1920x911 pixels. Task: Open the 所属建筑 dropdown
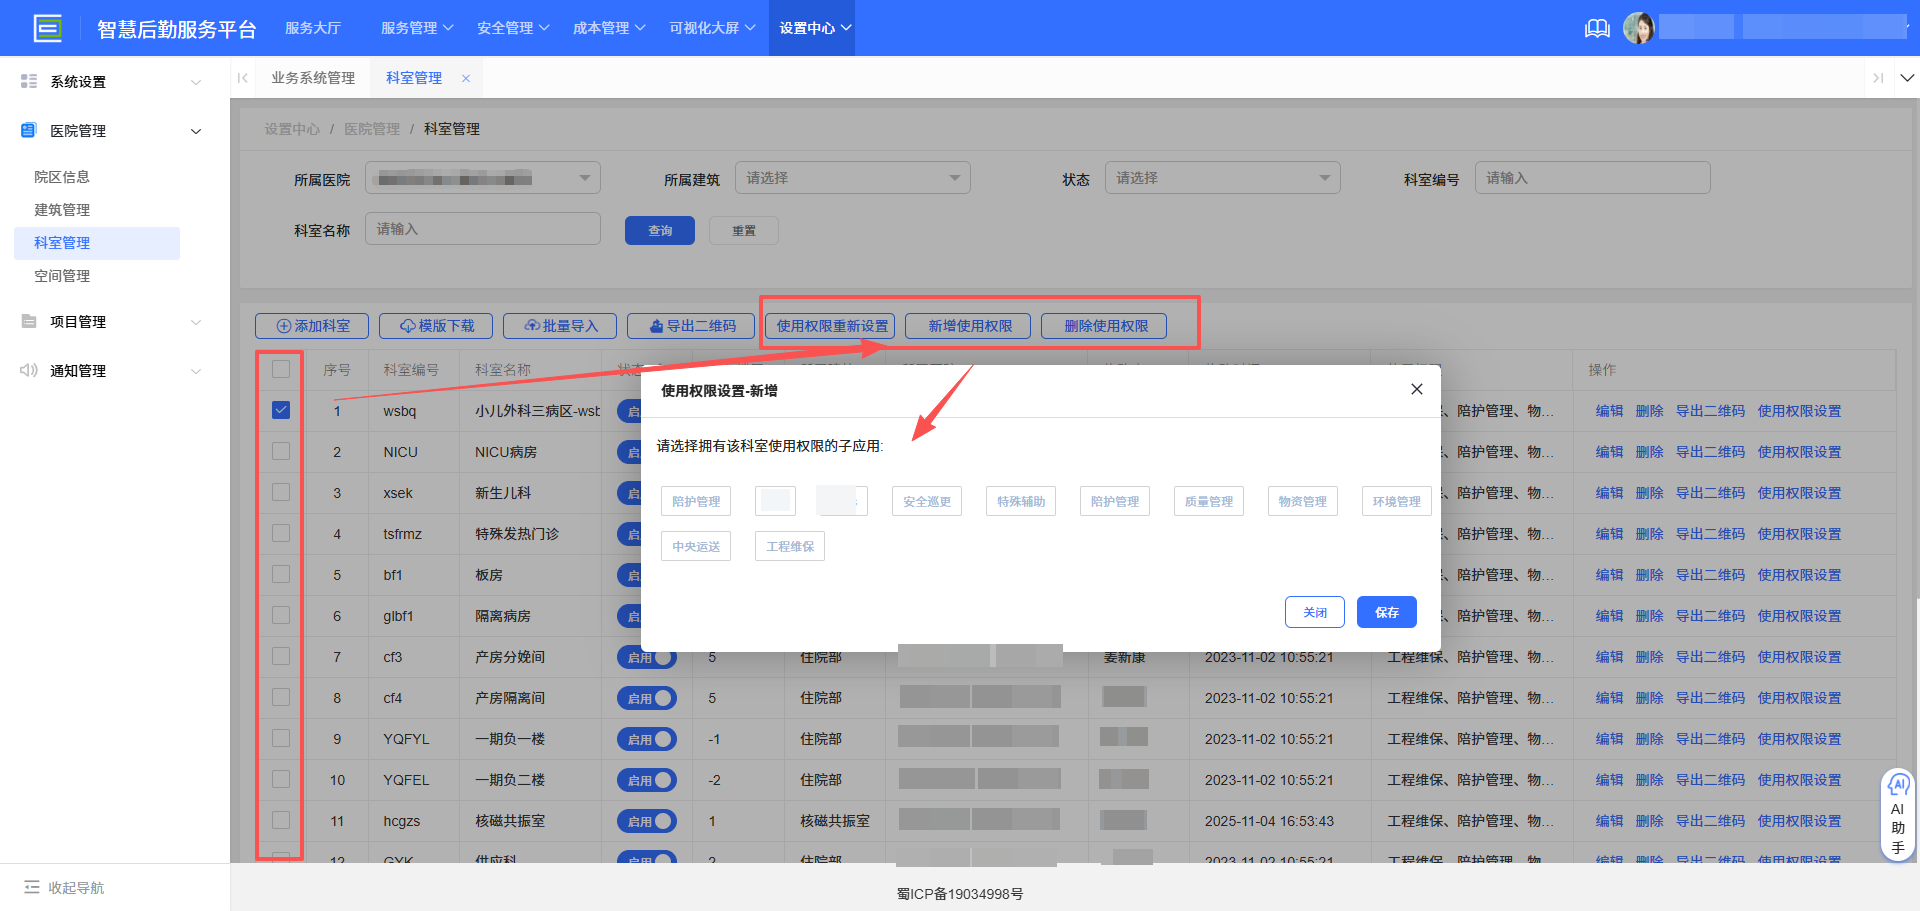pos(852,178)
